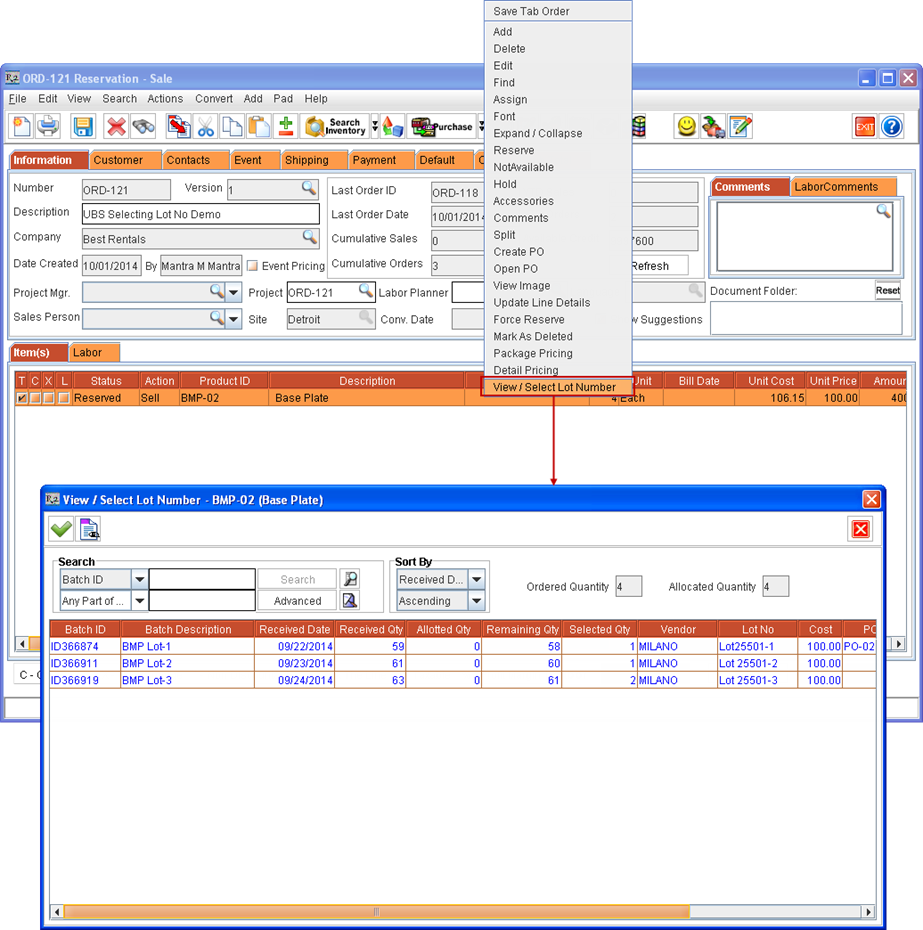Switch to the Shipping tab
The height and width of the screenshot is (930, 923).
tap(306, 160)
